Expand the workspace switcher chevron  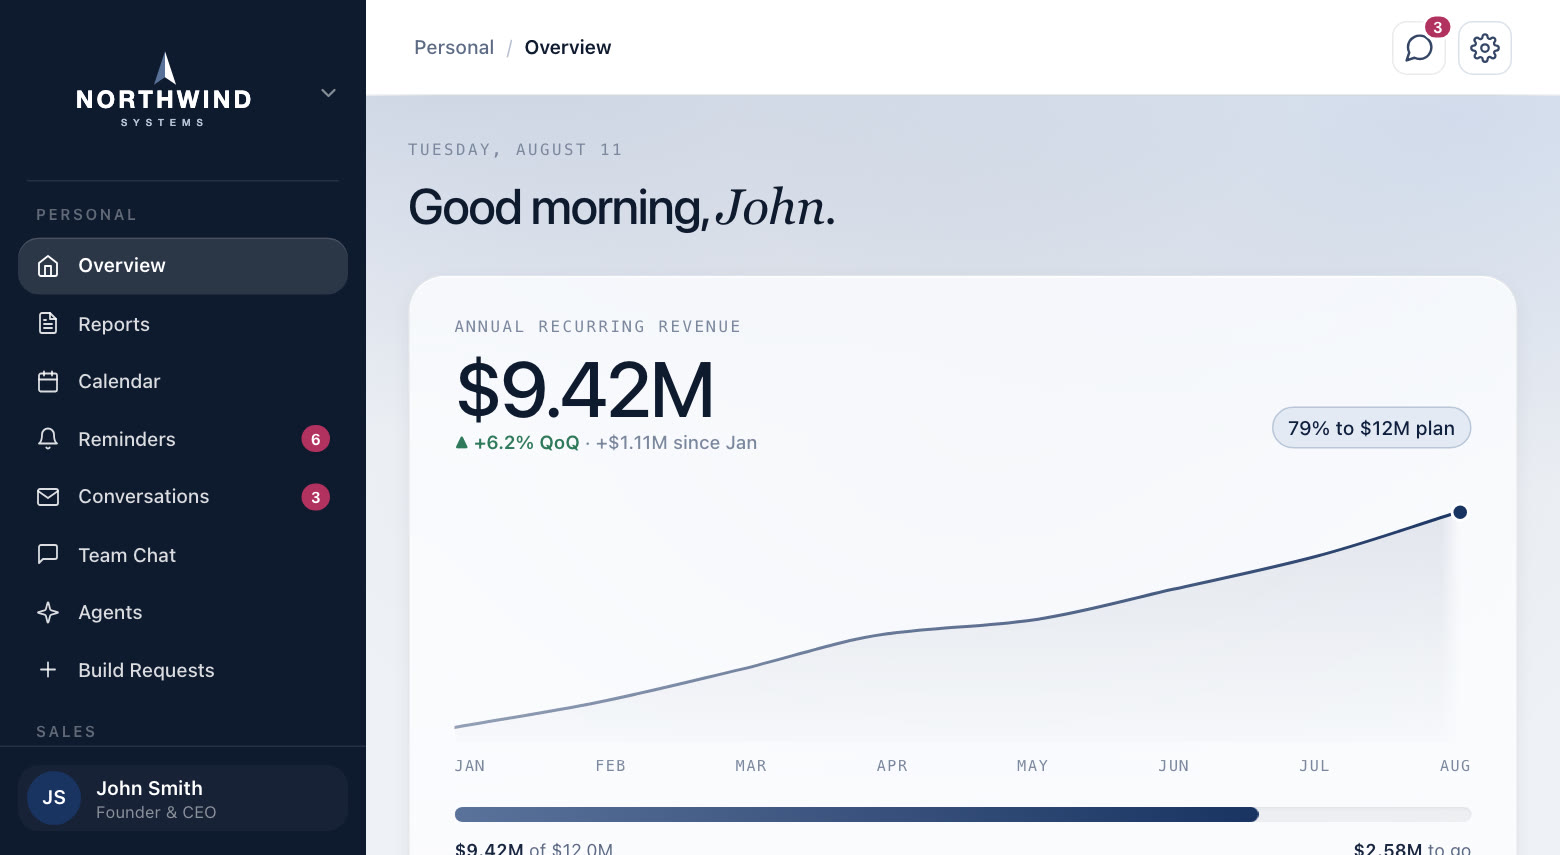point(328,93)
